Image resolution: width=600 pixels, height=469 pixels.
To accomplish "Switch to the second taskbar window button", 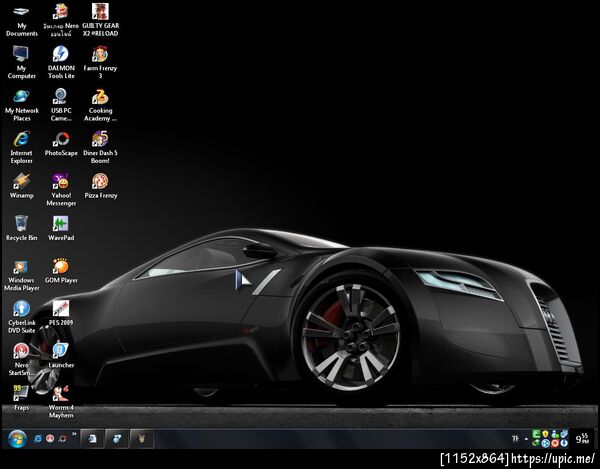I will [117, 438].
